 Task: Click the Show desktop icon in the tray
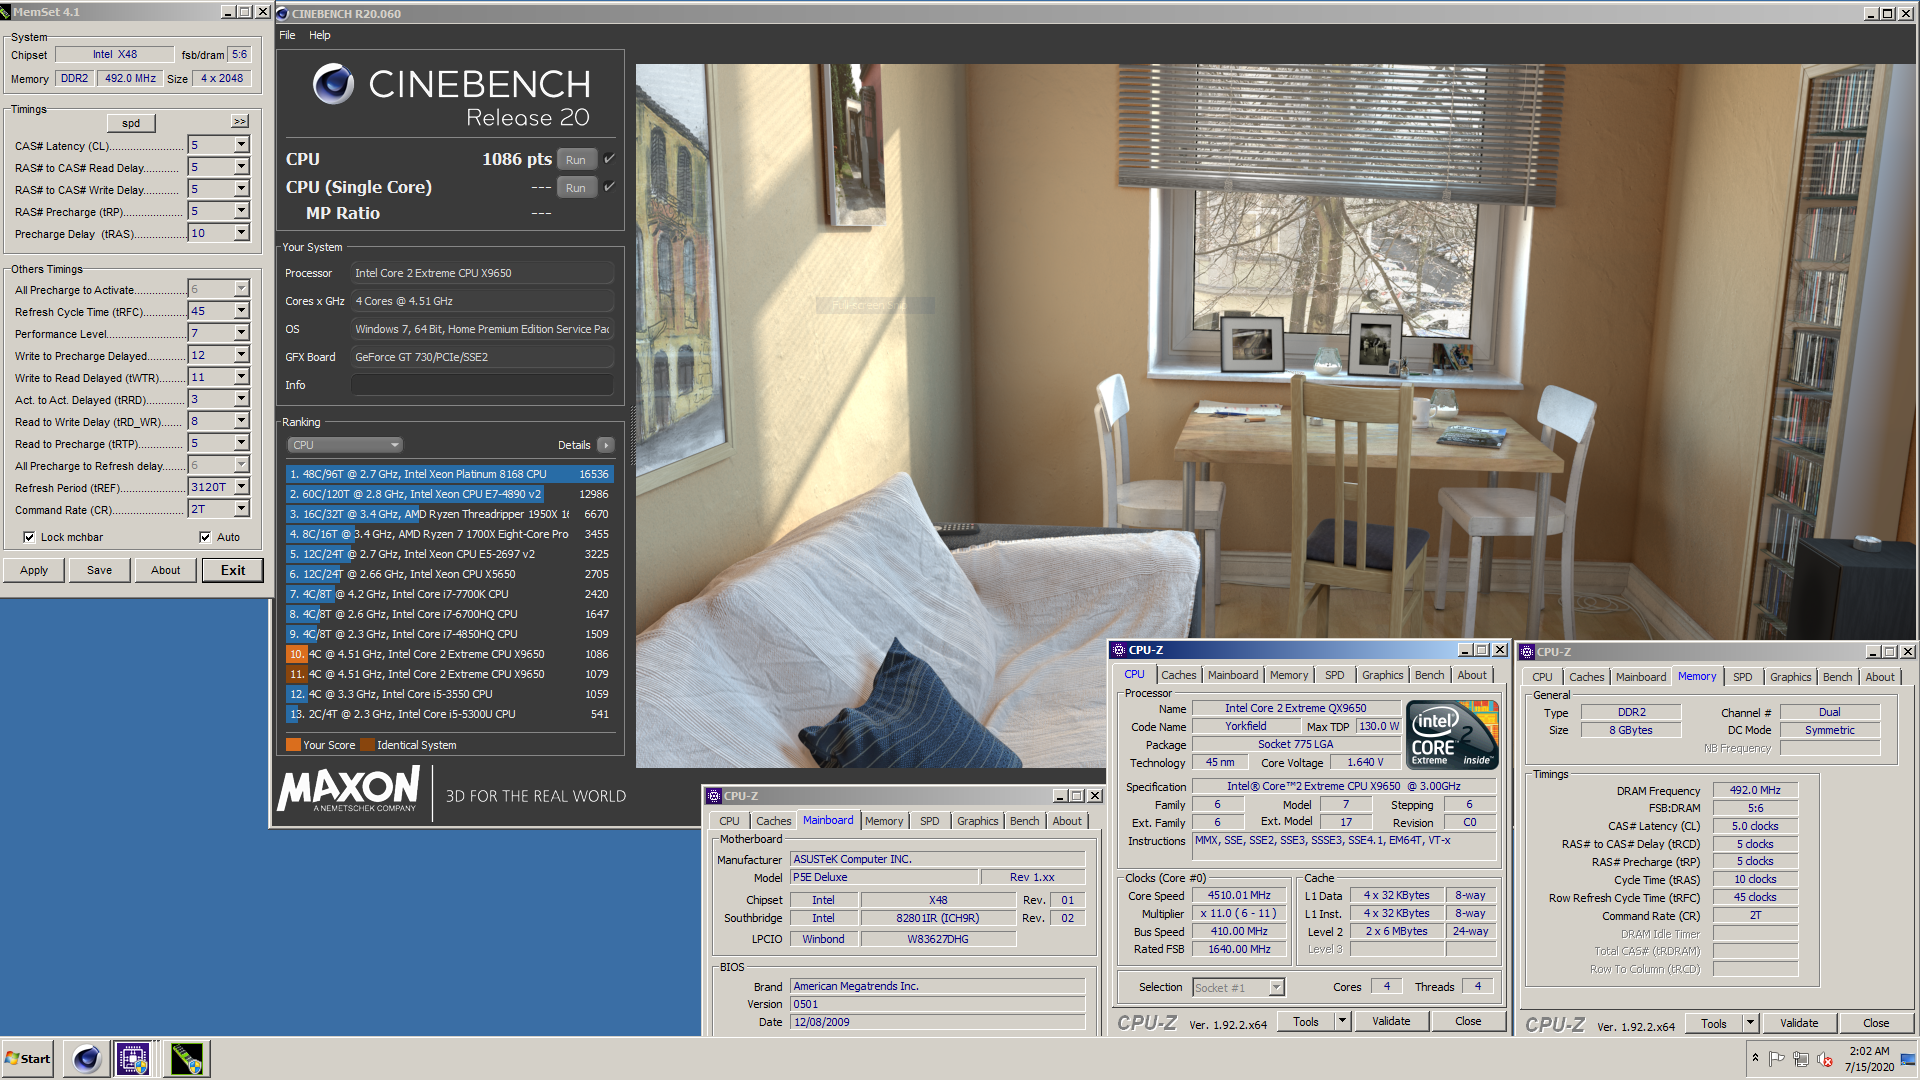pyautogui.click(x=1908, y=1058)
